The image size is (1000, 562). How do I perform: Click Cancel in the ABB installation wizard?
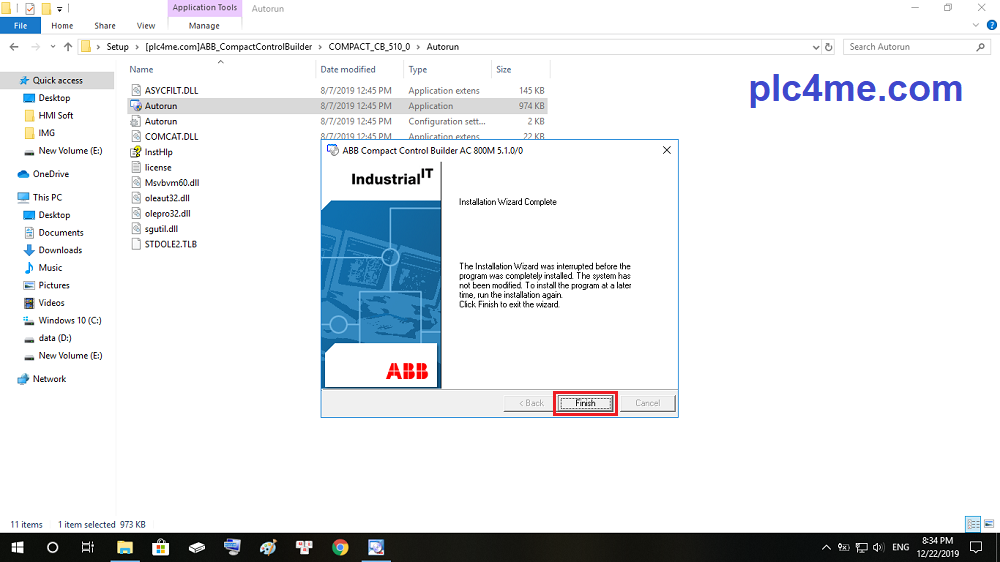pos(647,403)
